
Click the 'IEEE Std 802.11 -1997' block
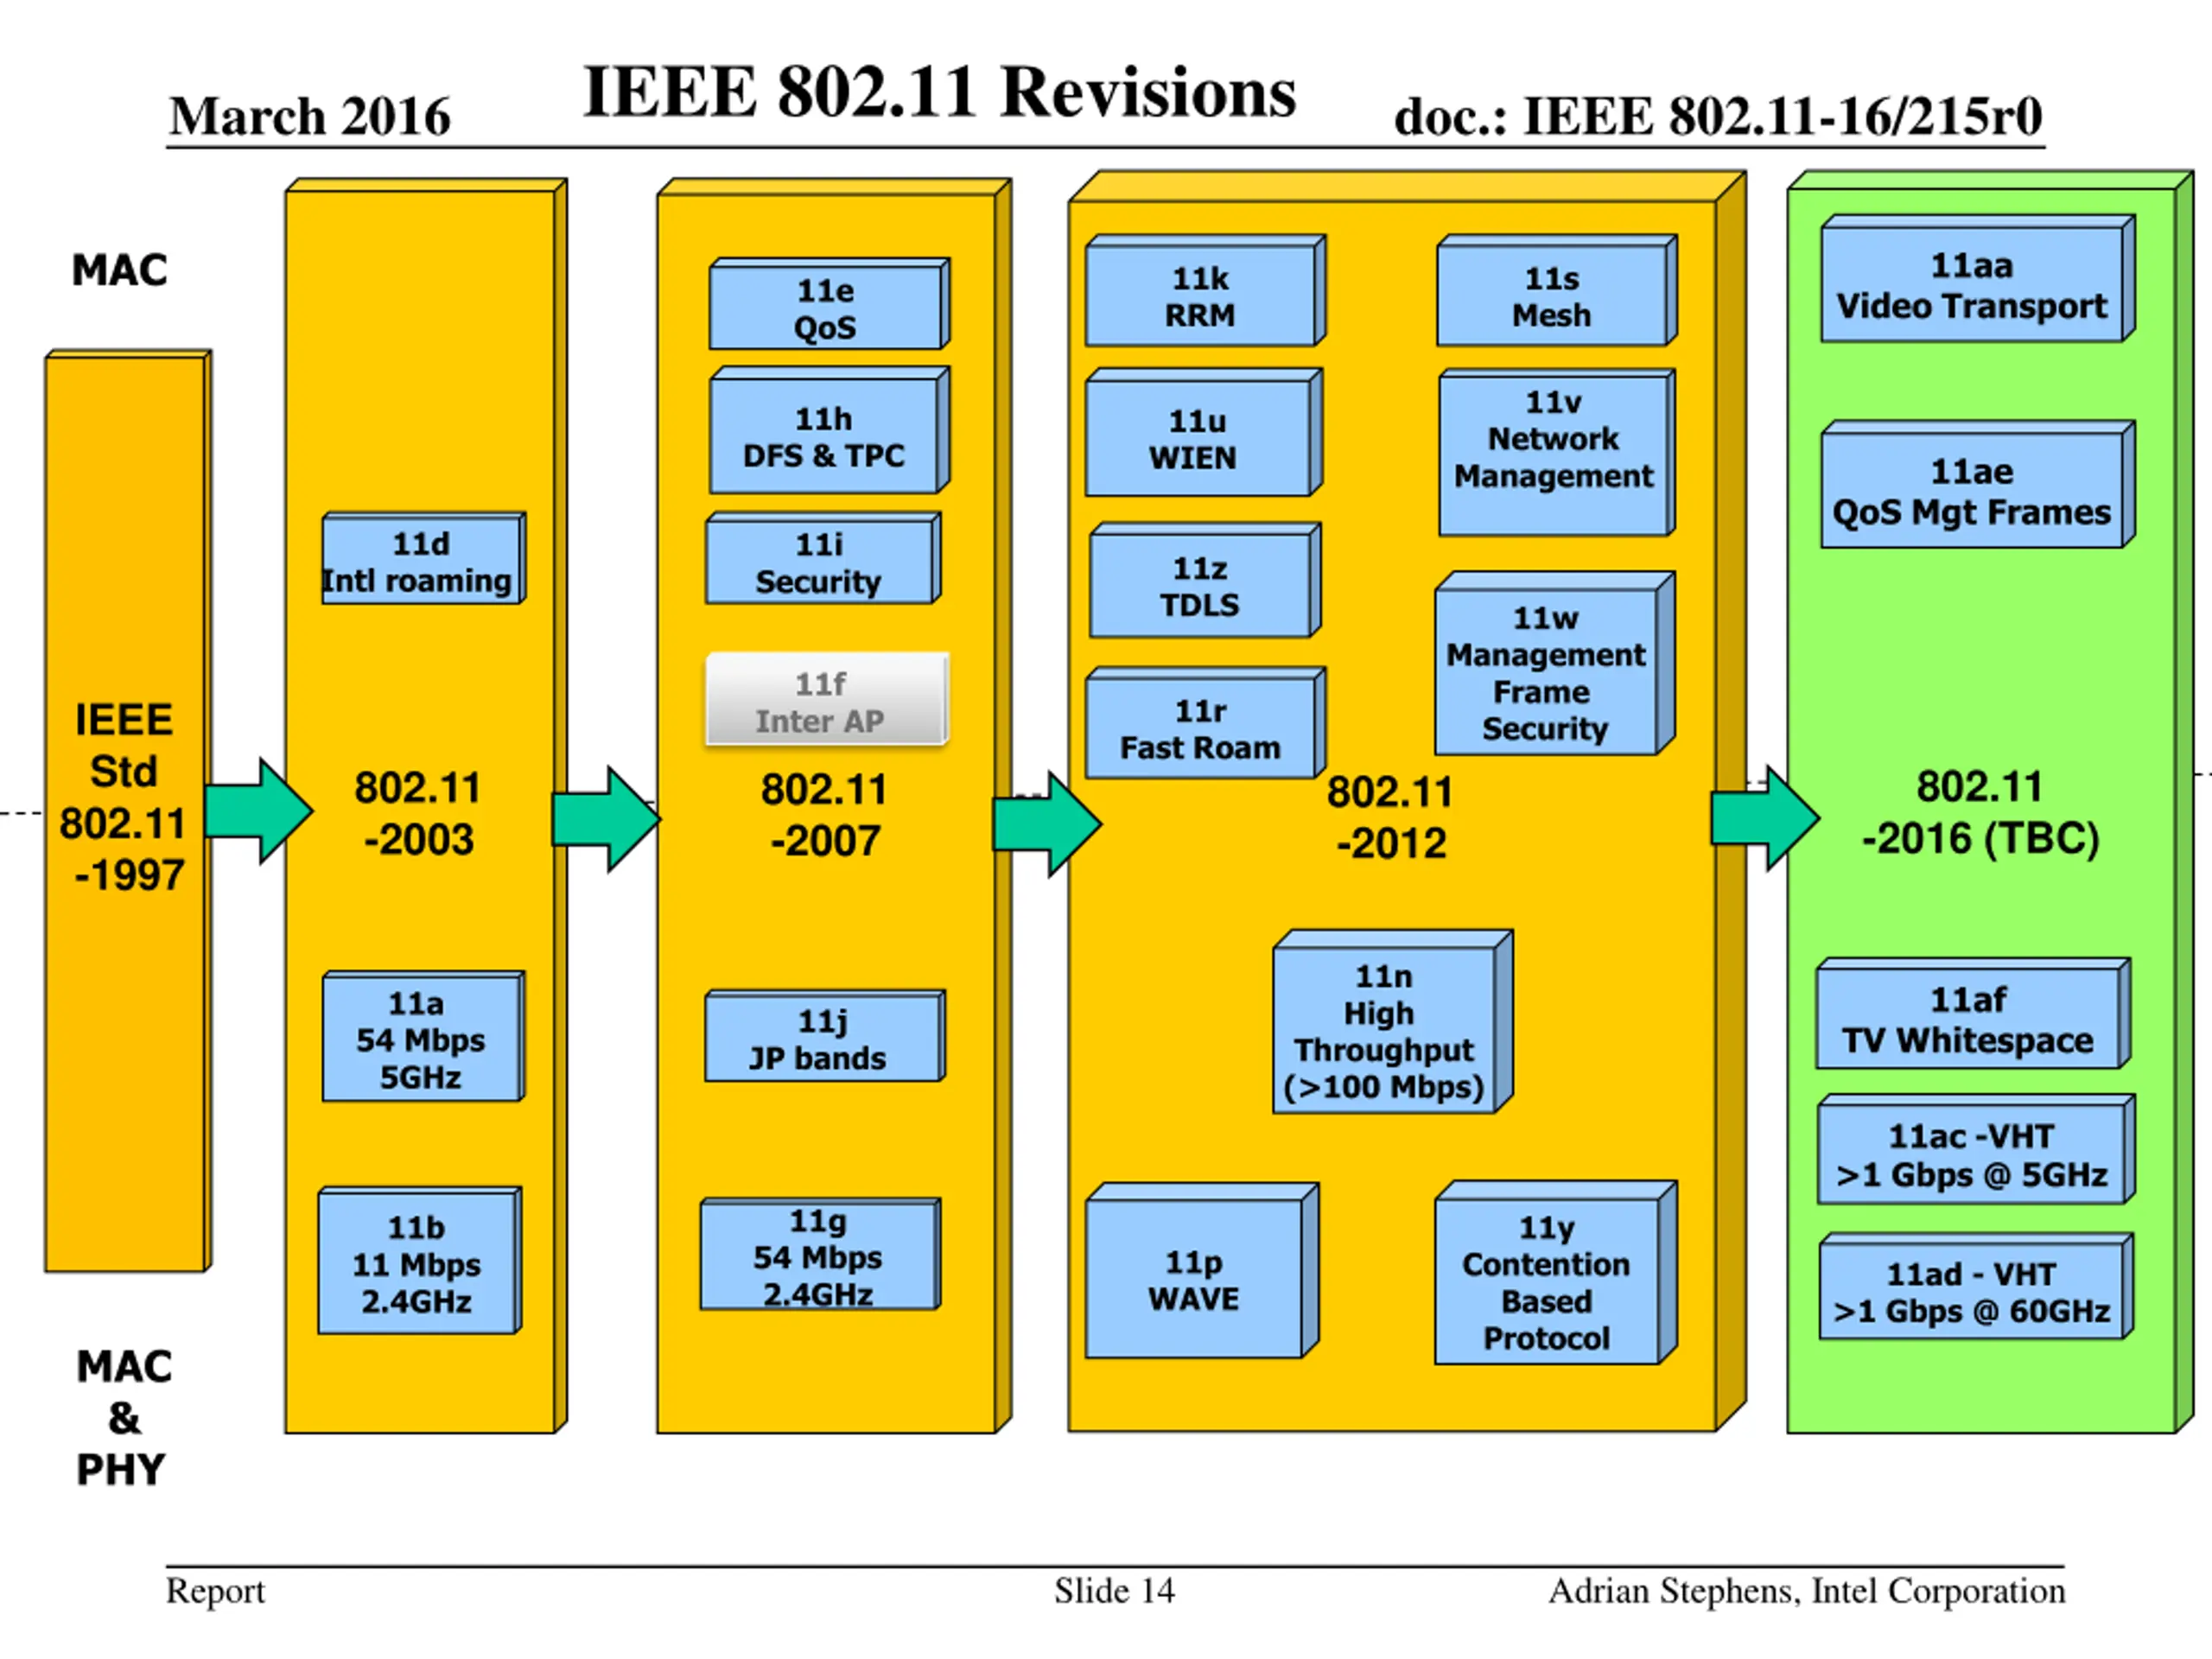(x=128, y=811)
